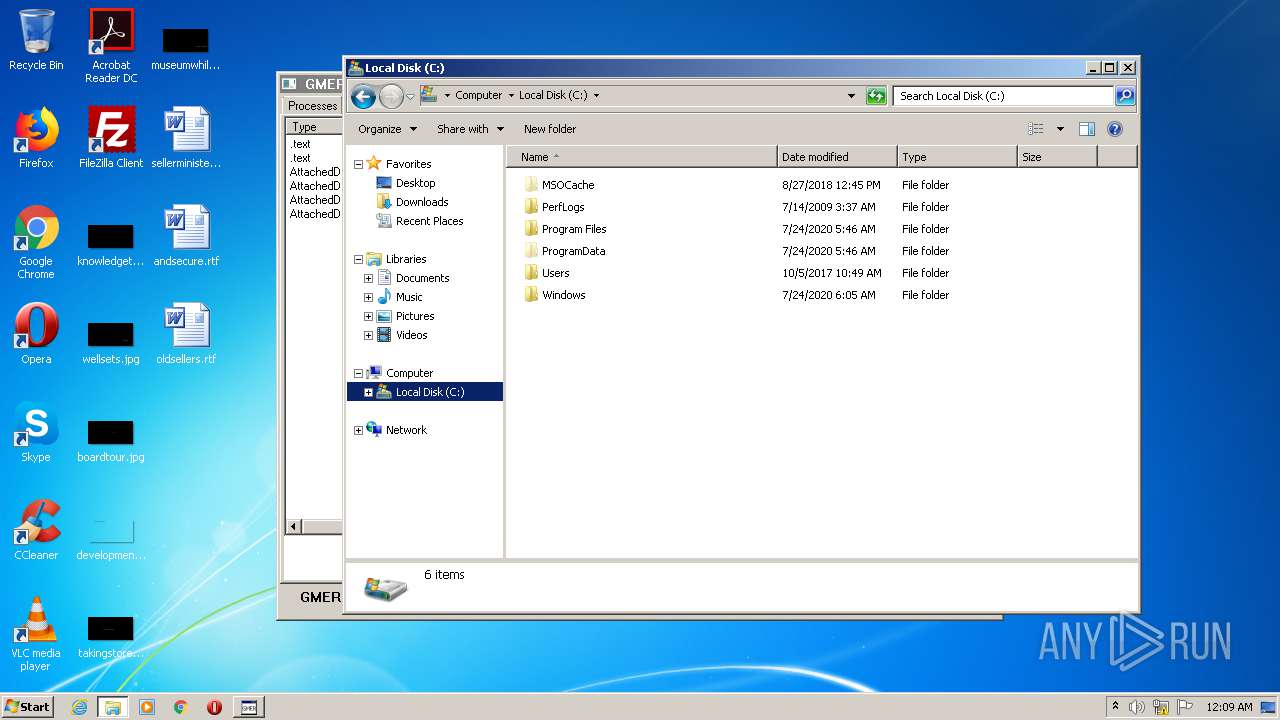The height and width of the screenshot is (720, 1280).
Task: Collapse the Computer tree group
Action: 358,373
